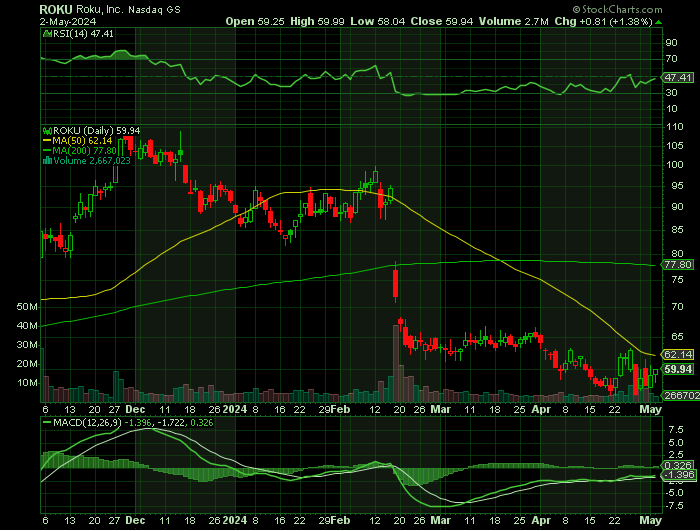
Task: Click the 30 level on RSI axis
Action: (671, 93)
